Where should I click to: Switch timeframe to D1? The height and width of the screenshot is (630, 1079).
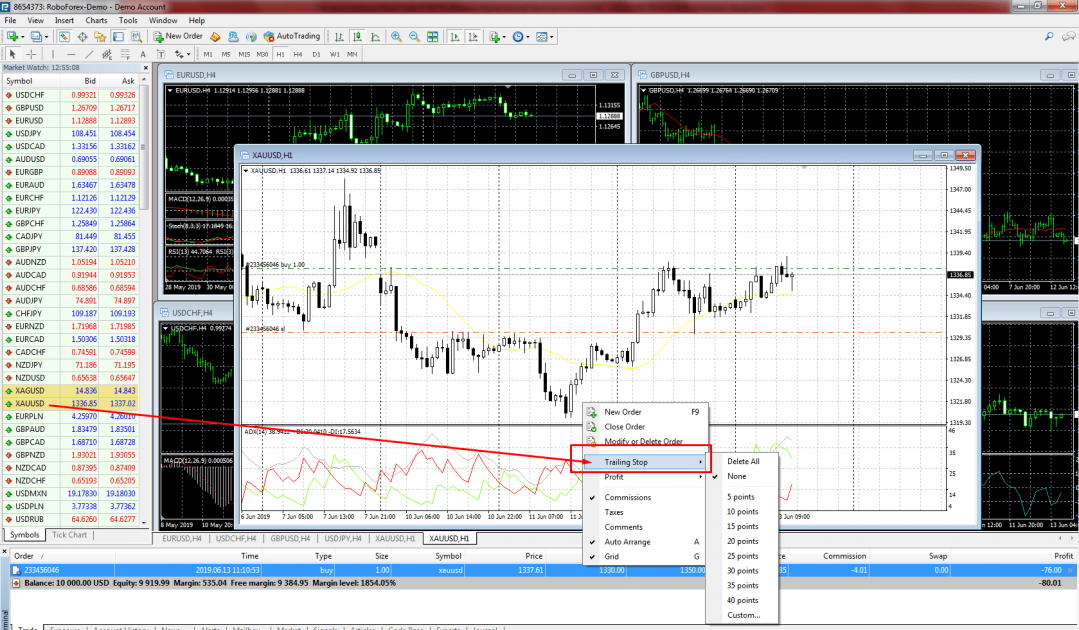pos(317,54)
